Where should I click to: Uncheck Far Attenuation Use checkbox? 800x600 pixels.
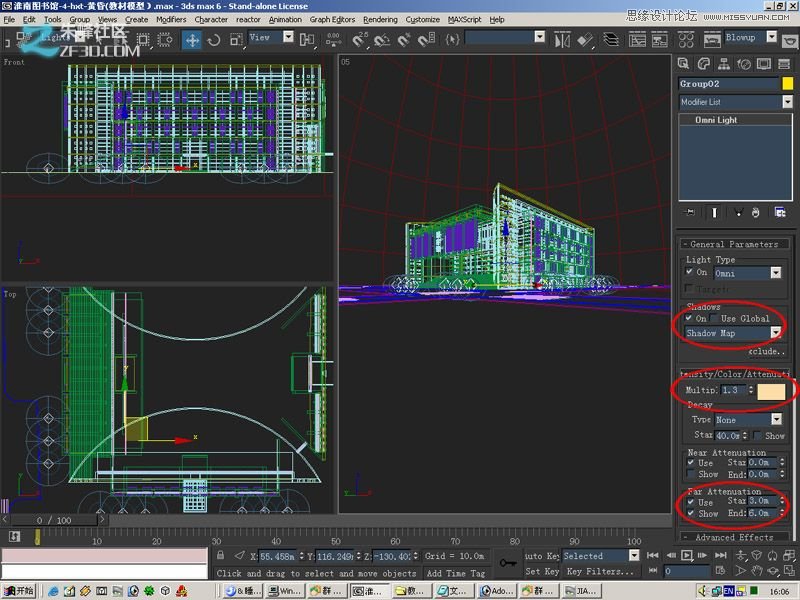690,502
